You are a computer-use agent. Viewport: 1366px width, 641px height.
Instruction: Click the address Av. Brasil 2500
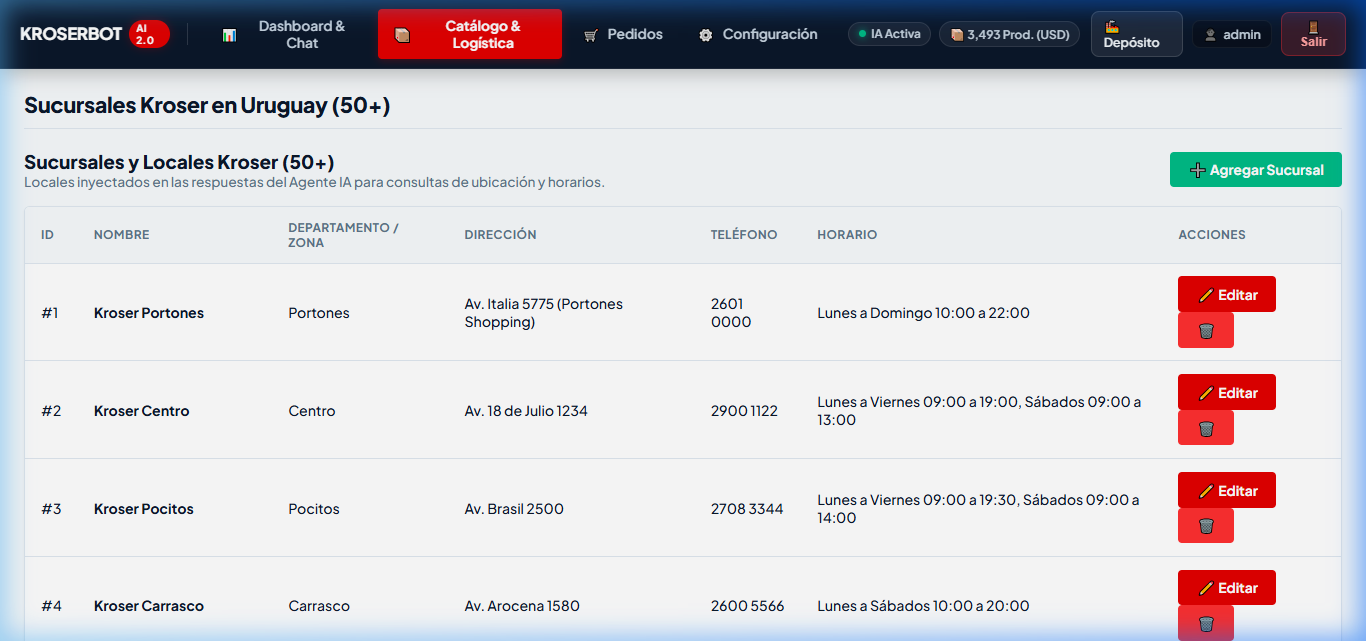click(514, 509)
